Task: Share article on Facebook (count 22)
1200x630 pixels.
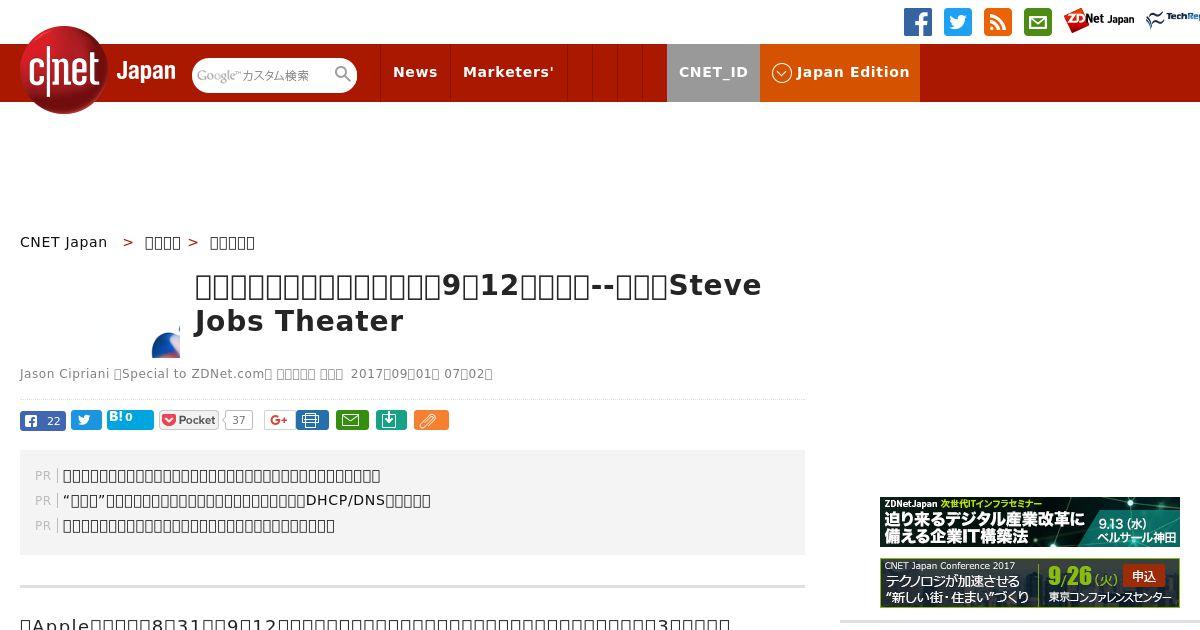Action: pos(43,420)
